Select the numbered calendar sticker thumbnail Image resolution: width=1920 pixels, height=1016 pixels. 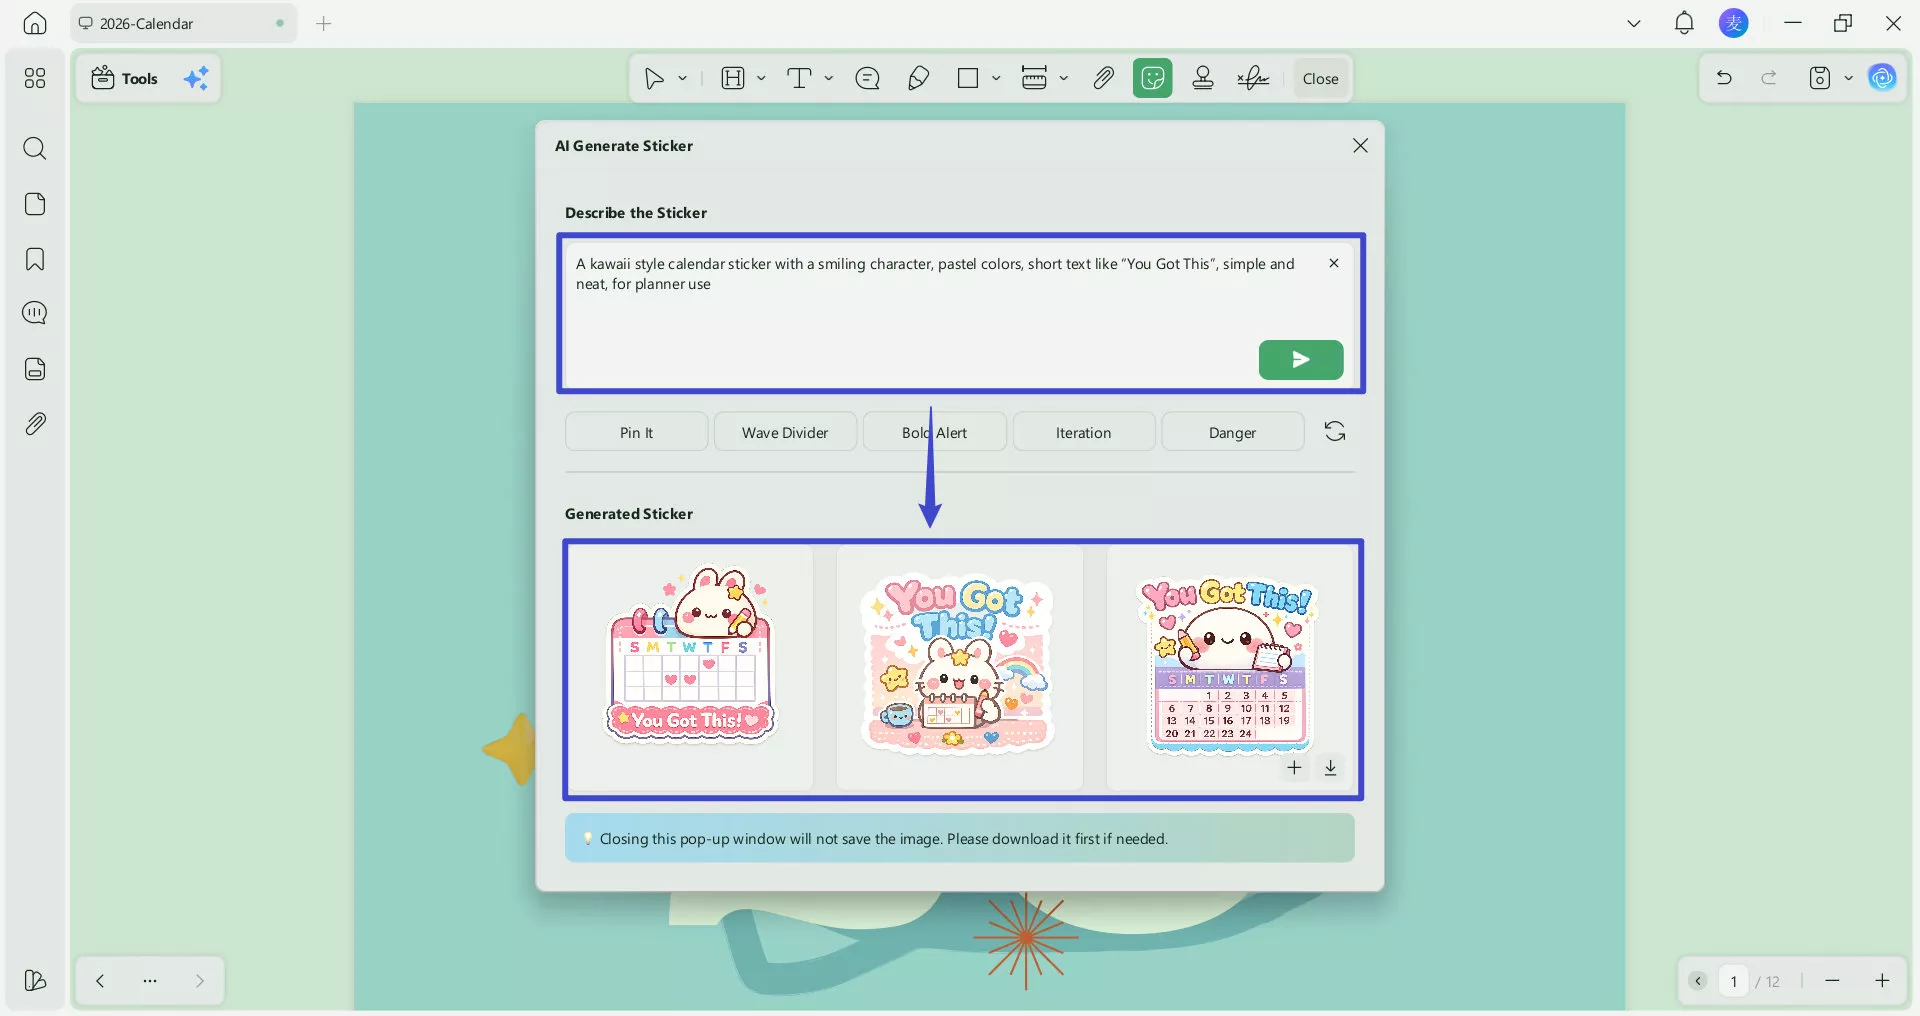pyautogui.click(x=1231, y=668)
